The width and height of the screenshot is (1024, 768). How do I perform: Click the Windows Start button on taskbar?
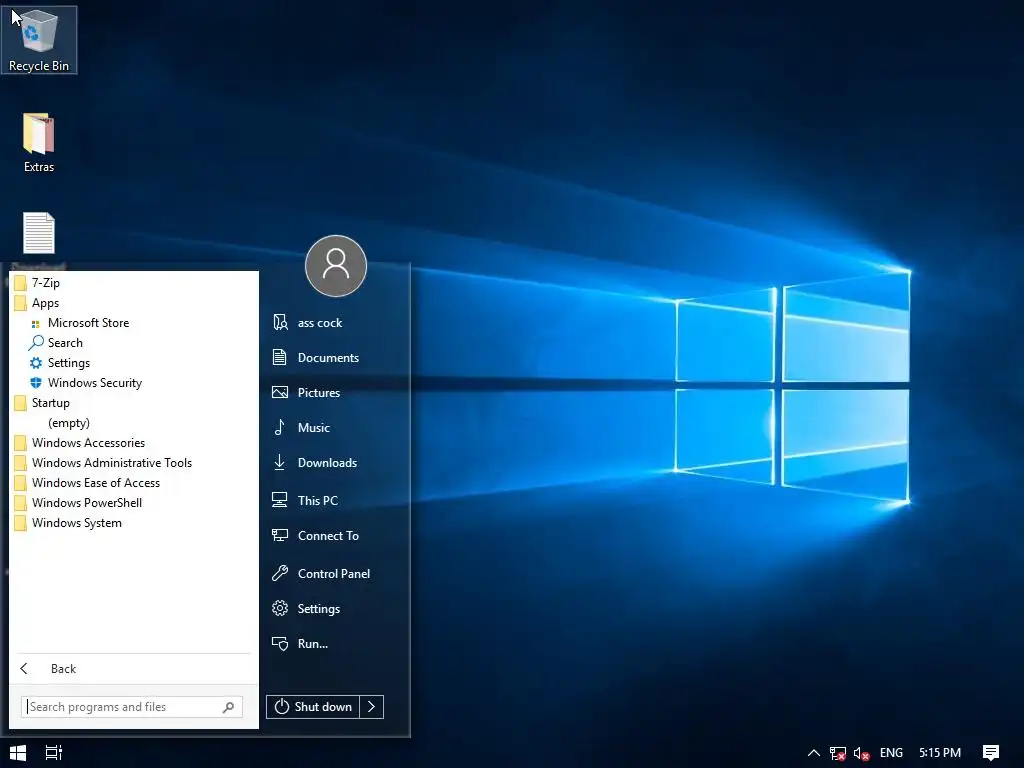click(18, 753)
